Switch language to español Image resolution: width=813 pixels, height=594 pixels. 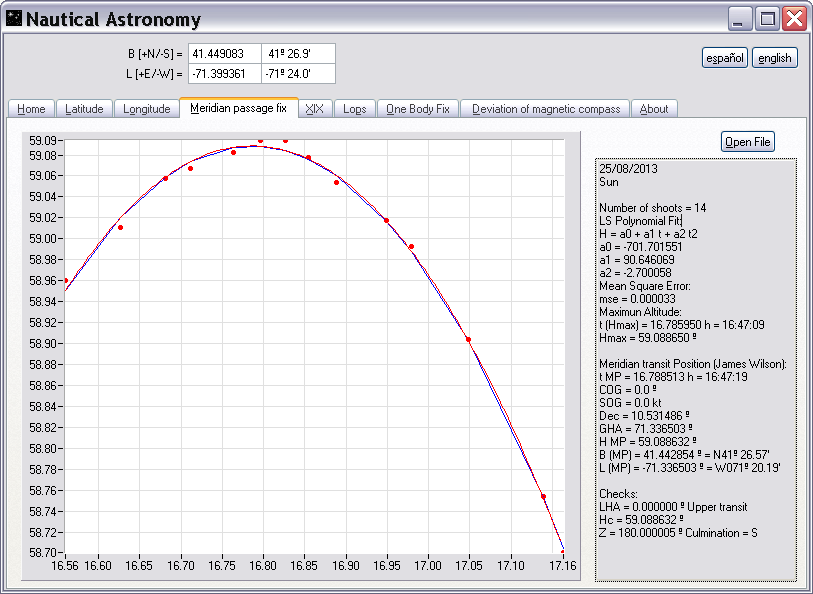(725, 58)
